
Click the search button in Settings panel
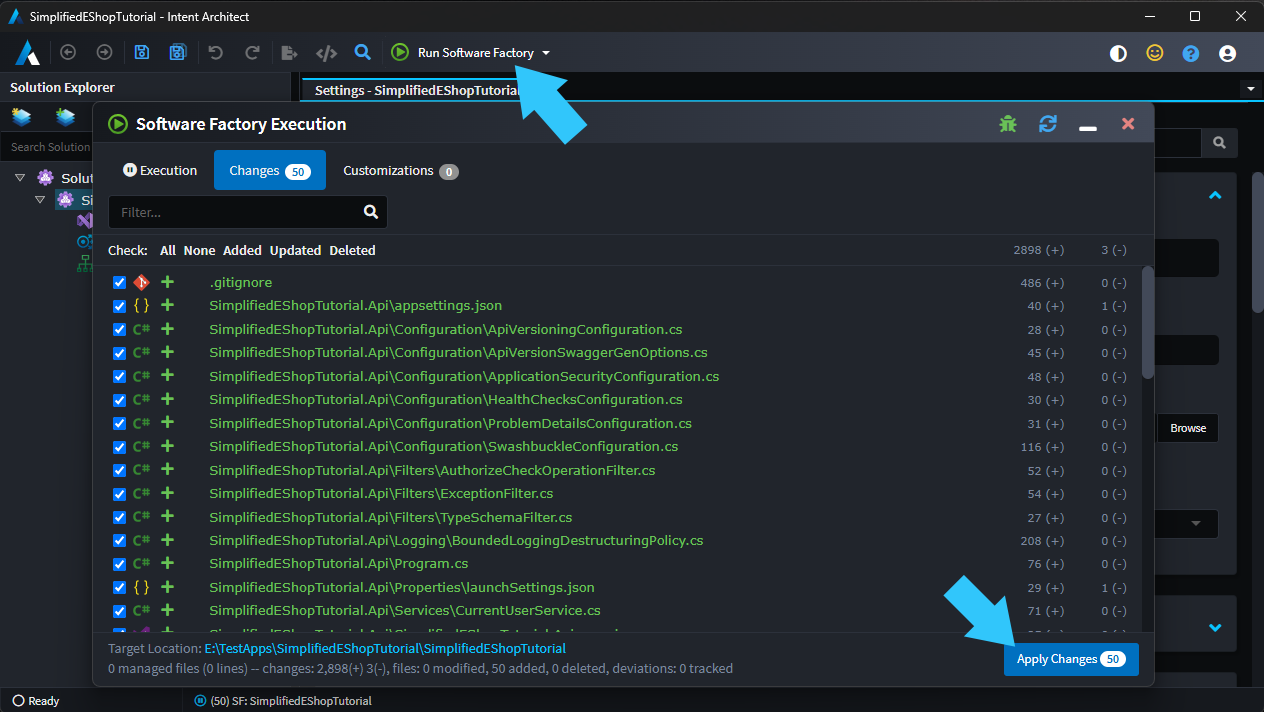(x=1219, y=143)
